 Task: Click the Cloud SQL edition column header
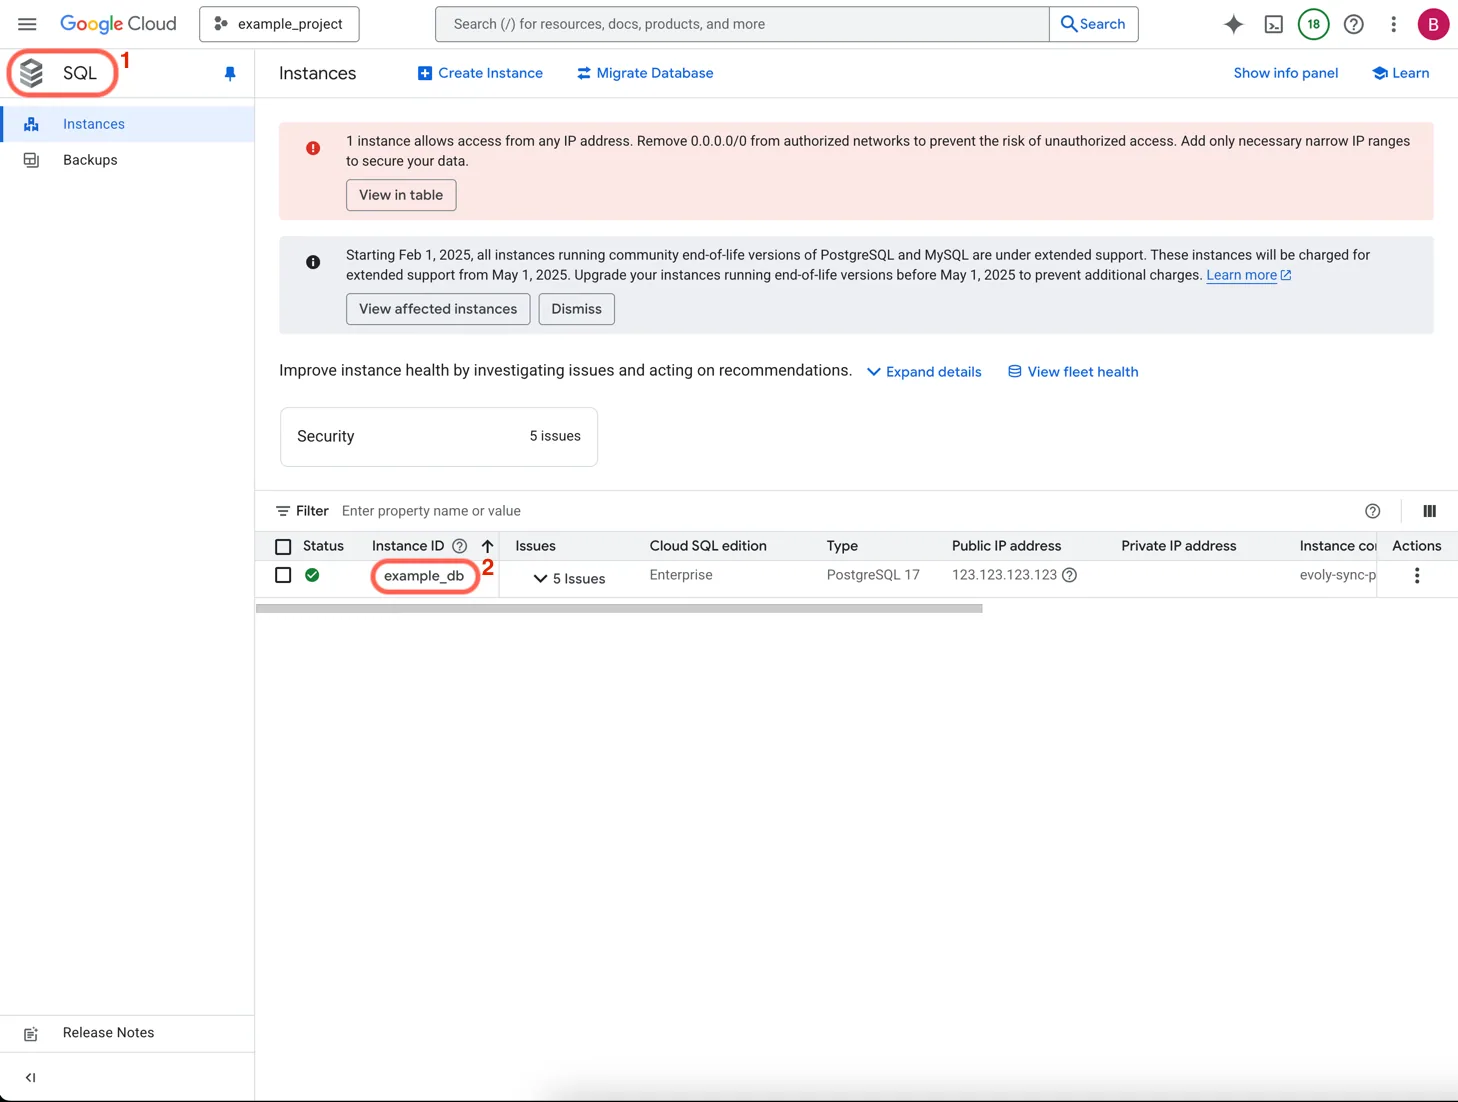click(708, 546)
